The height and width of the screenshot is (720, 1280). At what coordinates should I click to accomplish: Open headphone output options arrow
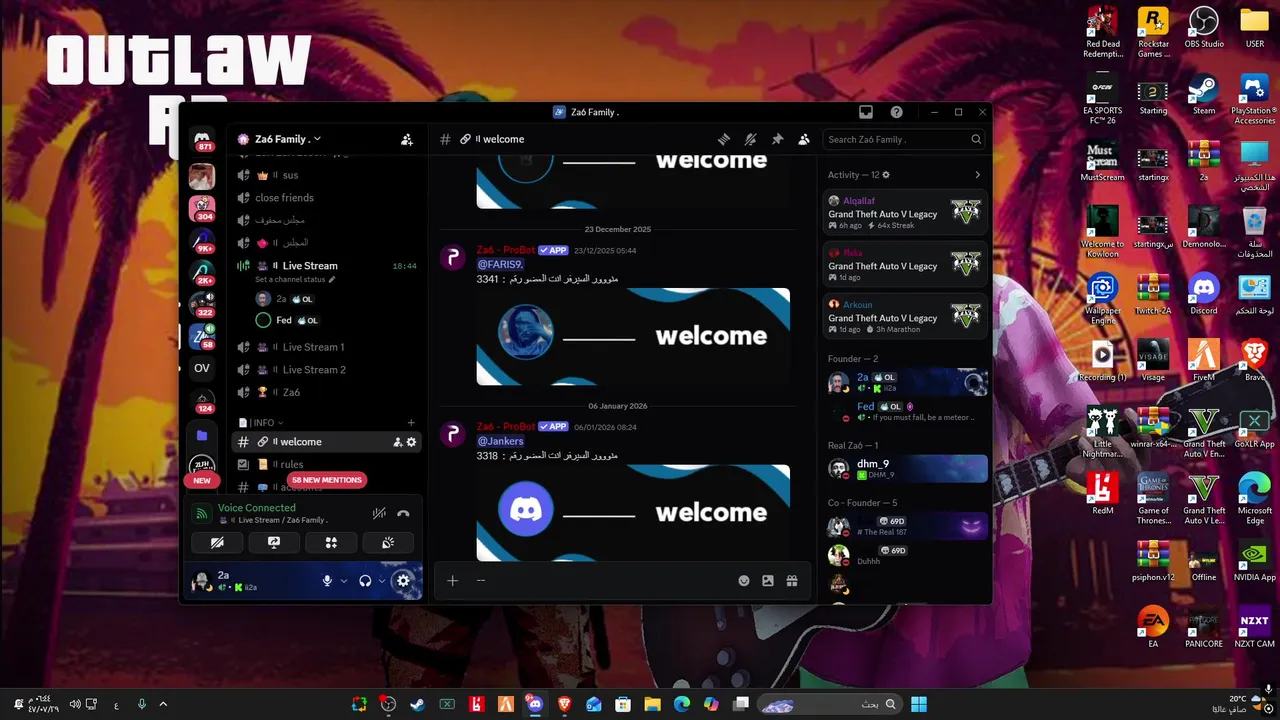382,581
